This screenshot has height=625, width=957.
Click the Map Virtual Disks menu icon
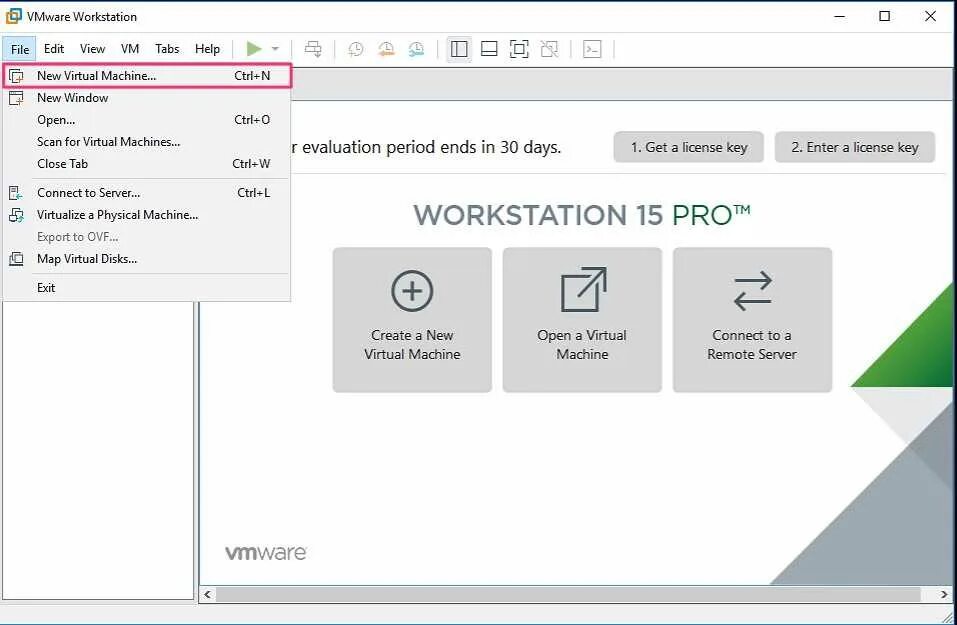pos(16,259)
